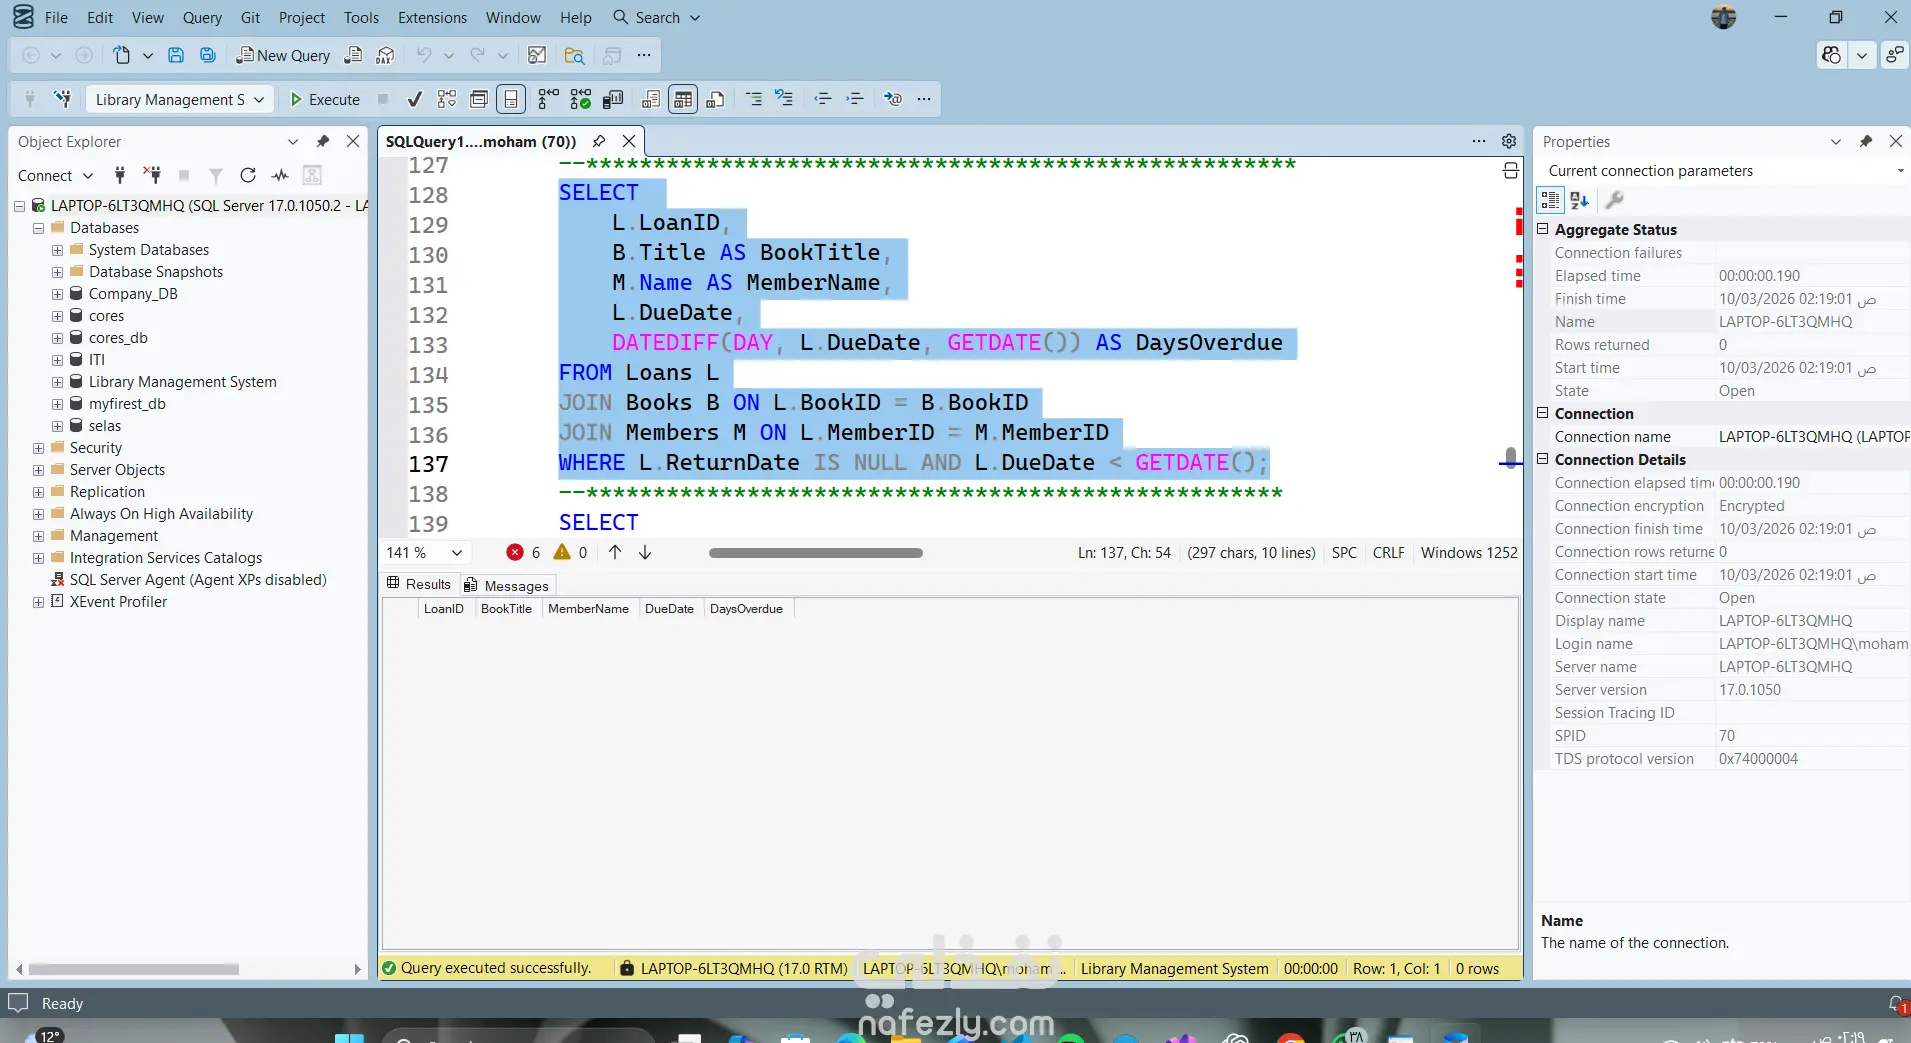Click the Parse query checkmark icon
The width and height of the screenshot is (1911, 1043).
[x=414, y=99]
